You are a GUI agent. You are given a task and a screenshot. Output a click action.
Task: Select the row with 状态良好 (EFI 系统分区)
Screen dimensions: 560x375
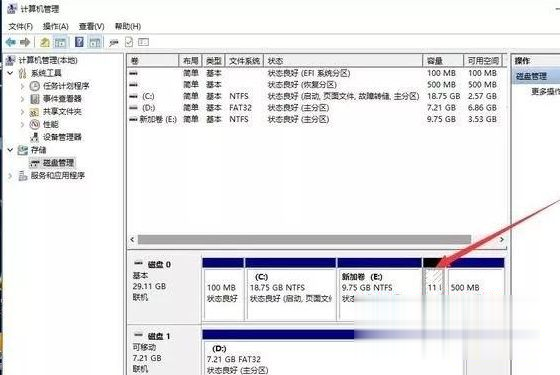315,73
